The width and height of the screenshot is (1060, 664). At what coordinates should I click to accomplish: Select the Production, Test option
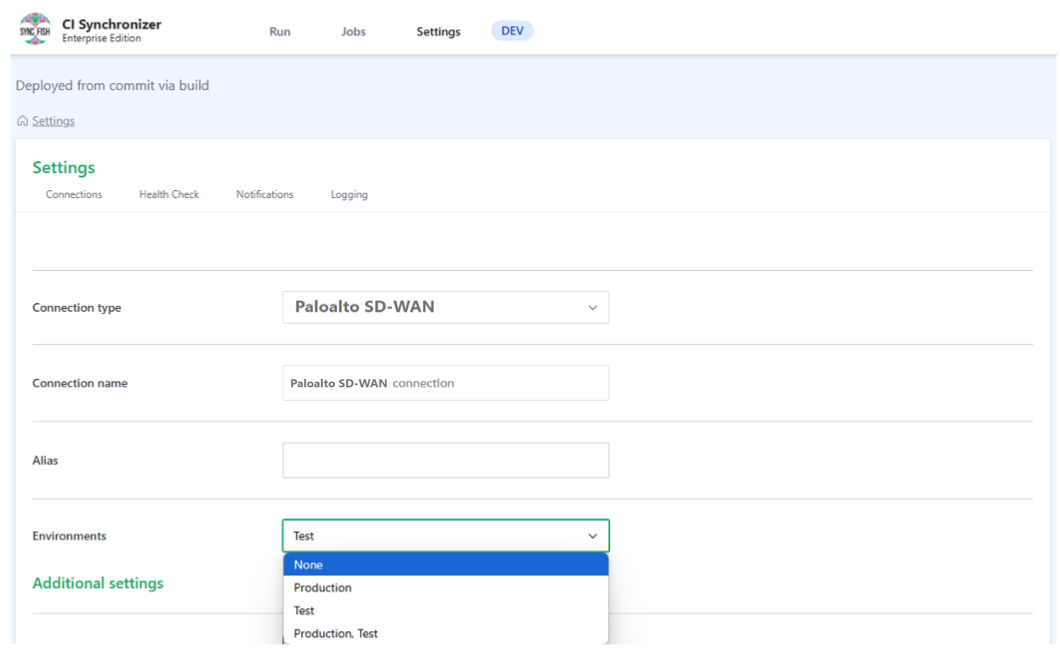pyautogui.click(x=445, y=634)
